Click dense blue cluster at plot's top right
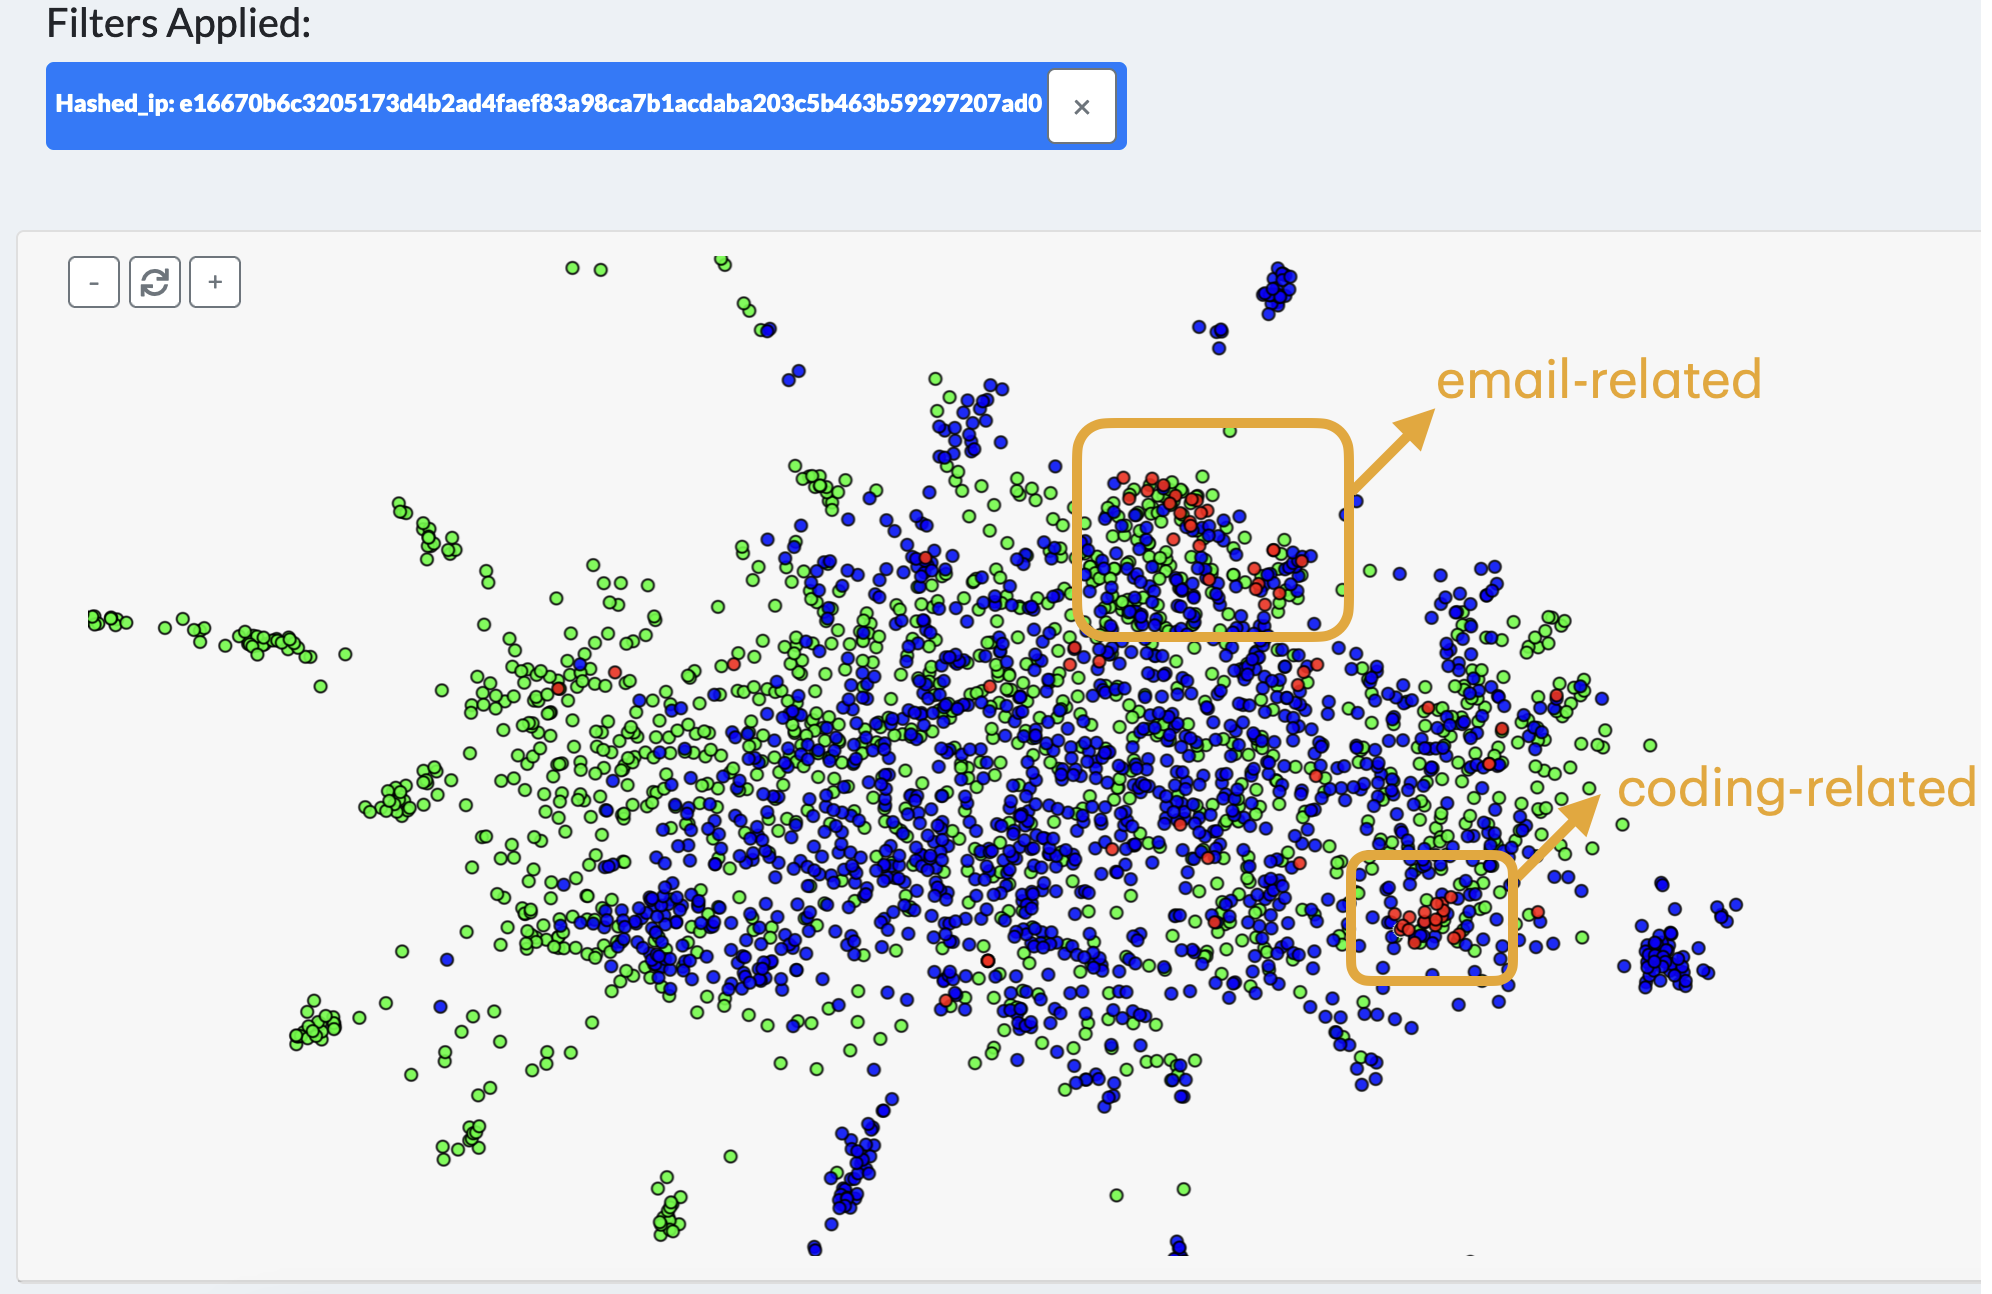The height and width of the screenshot is (1294, 1992). (x=1276, y=288)
